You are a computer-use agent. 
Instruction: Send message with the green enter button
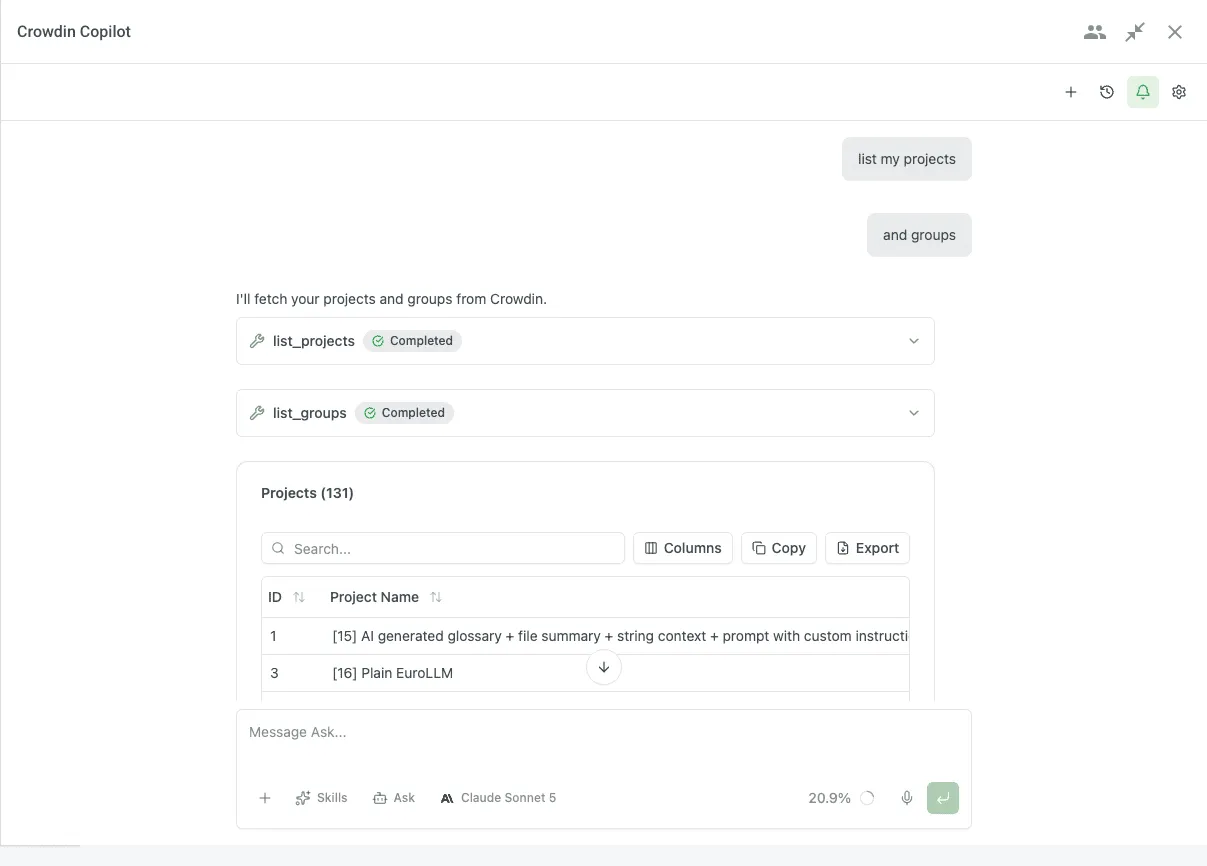tap(943, 798)
